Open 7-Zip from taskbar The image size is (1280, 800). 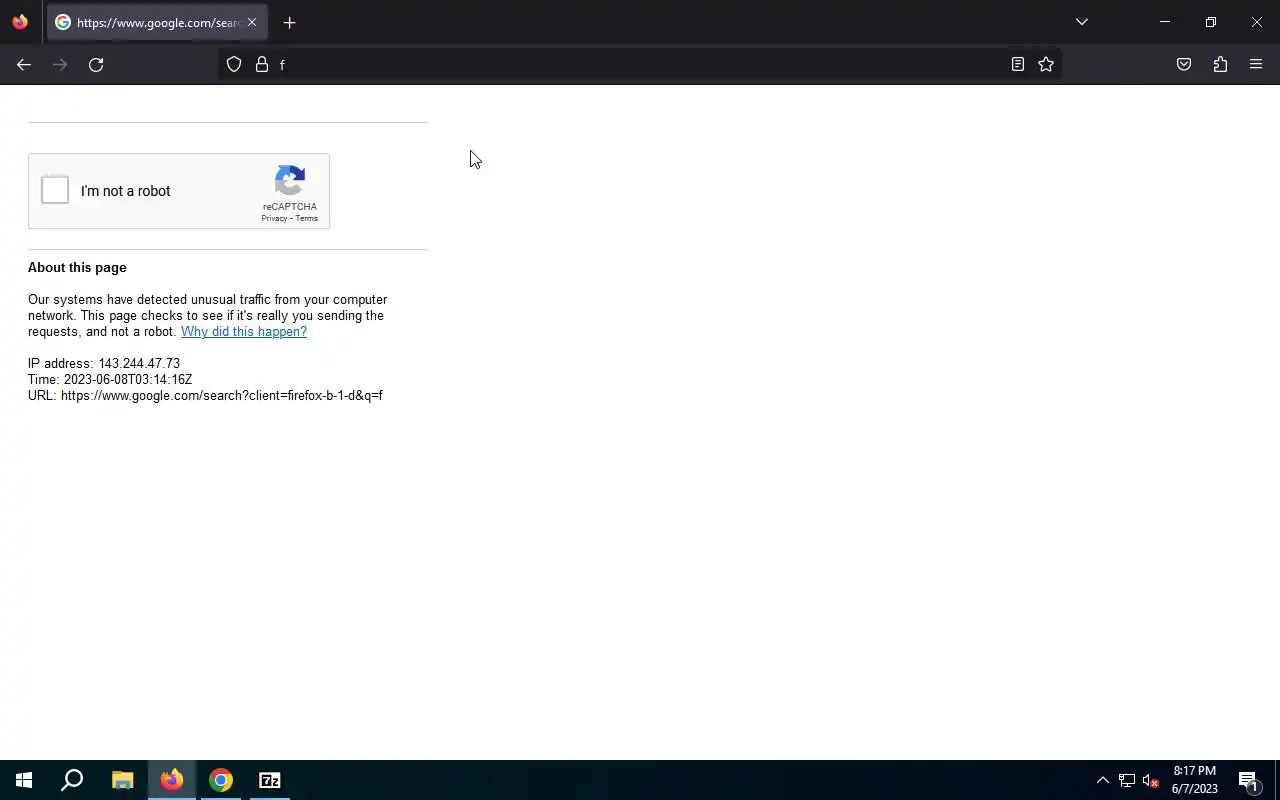(x=270, y=780)
